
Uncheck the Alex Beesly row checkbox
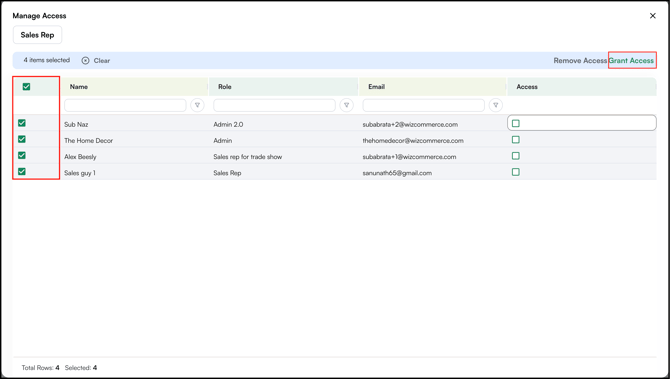coord(22,156)
